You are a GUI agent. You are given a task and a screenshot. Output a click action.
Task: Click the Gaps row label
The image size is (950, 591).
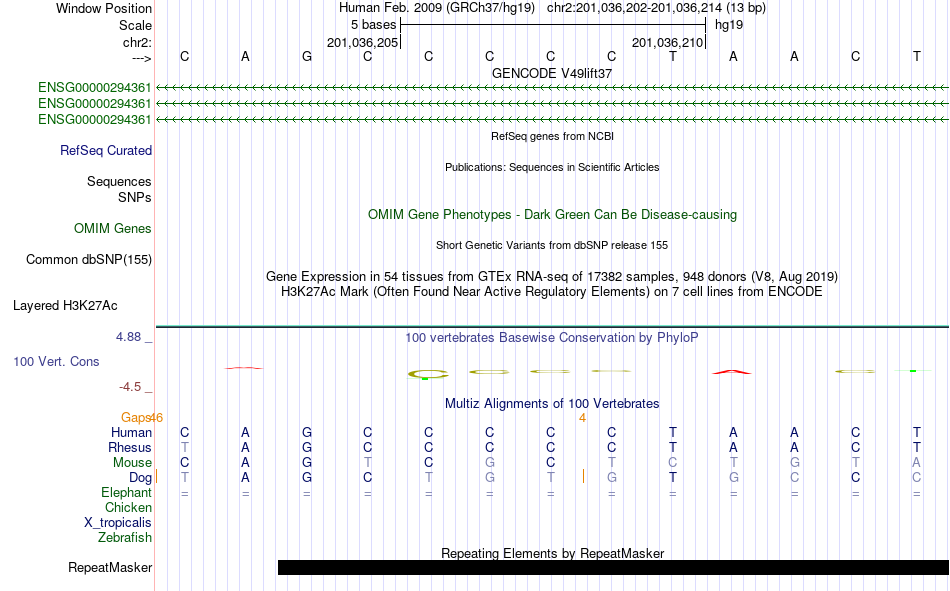tap(135, 417)
